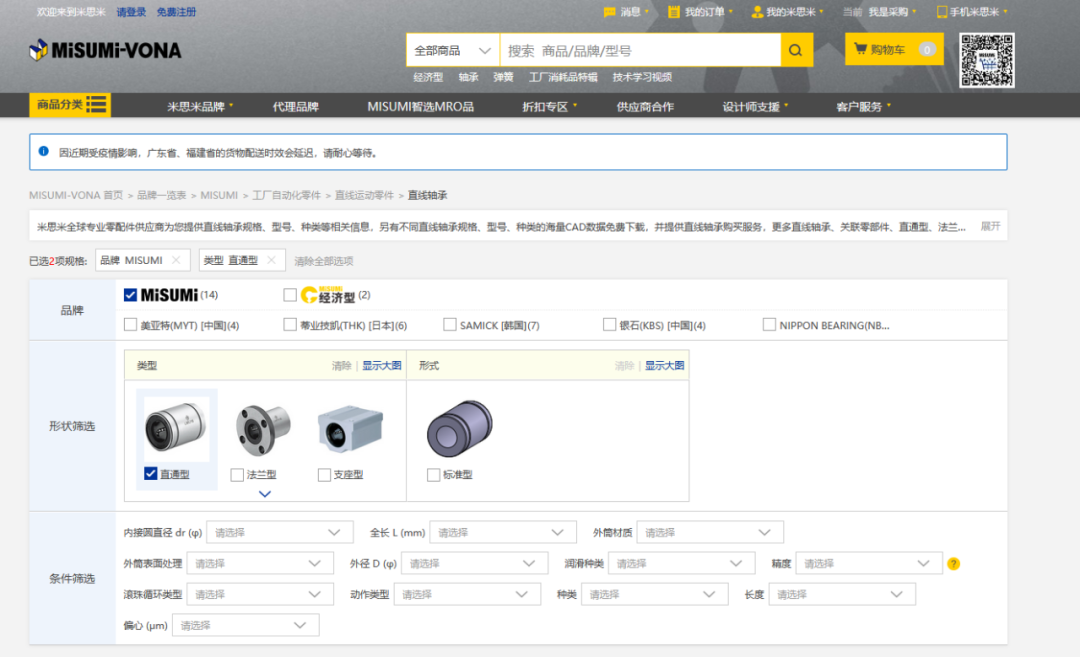Click 品牌一览表 breadcrumb link

click(161, 196)
